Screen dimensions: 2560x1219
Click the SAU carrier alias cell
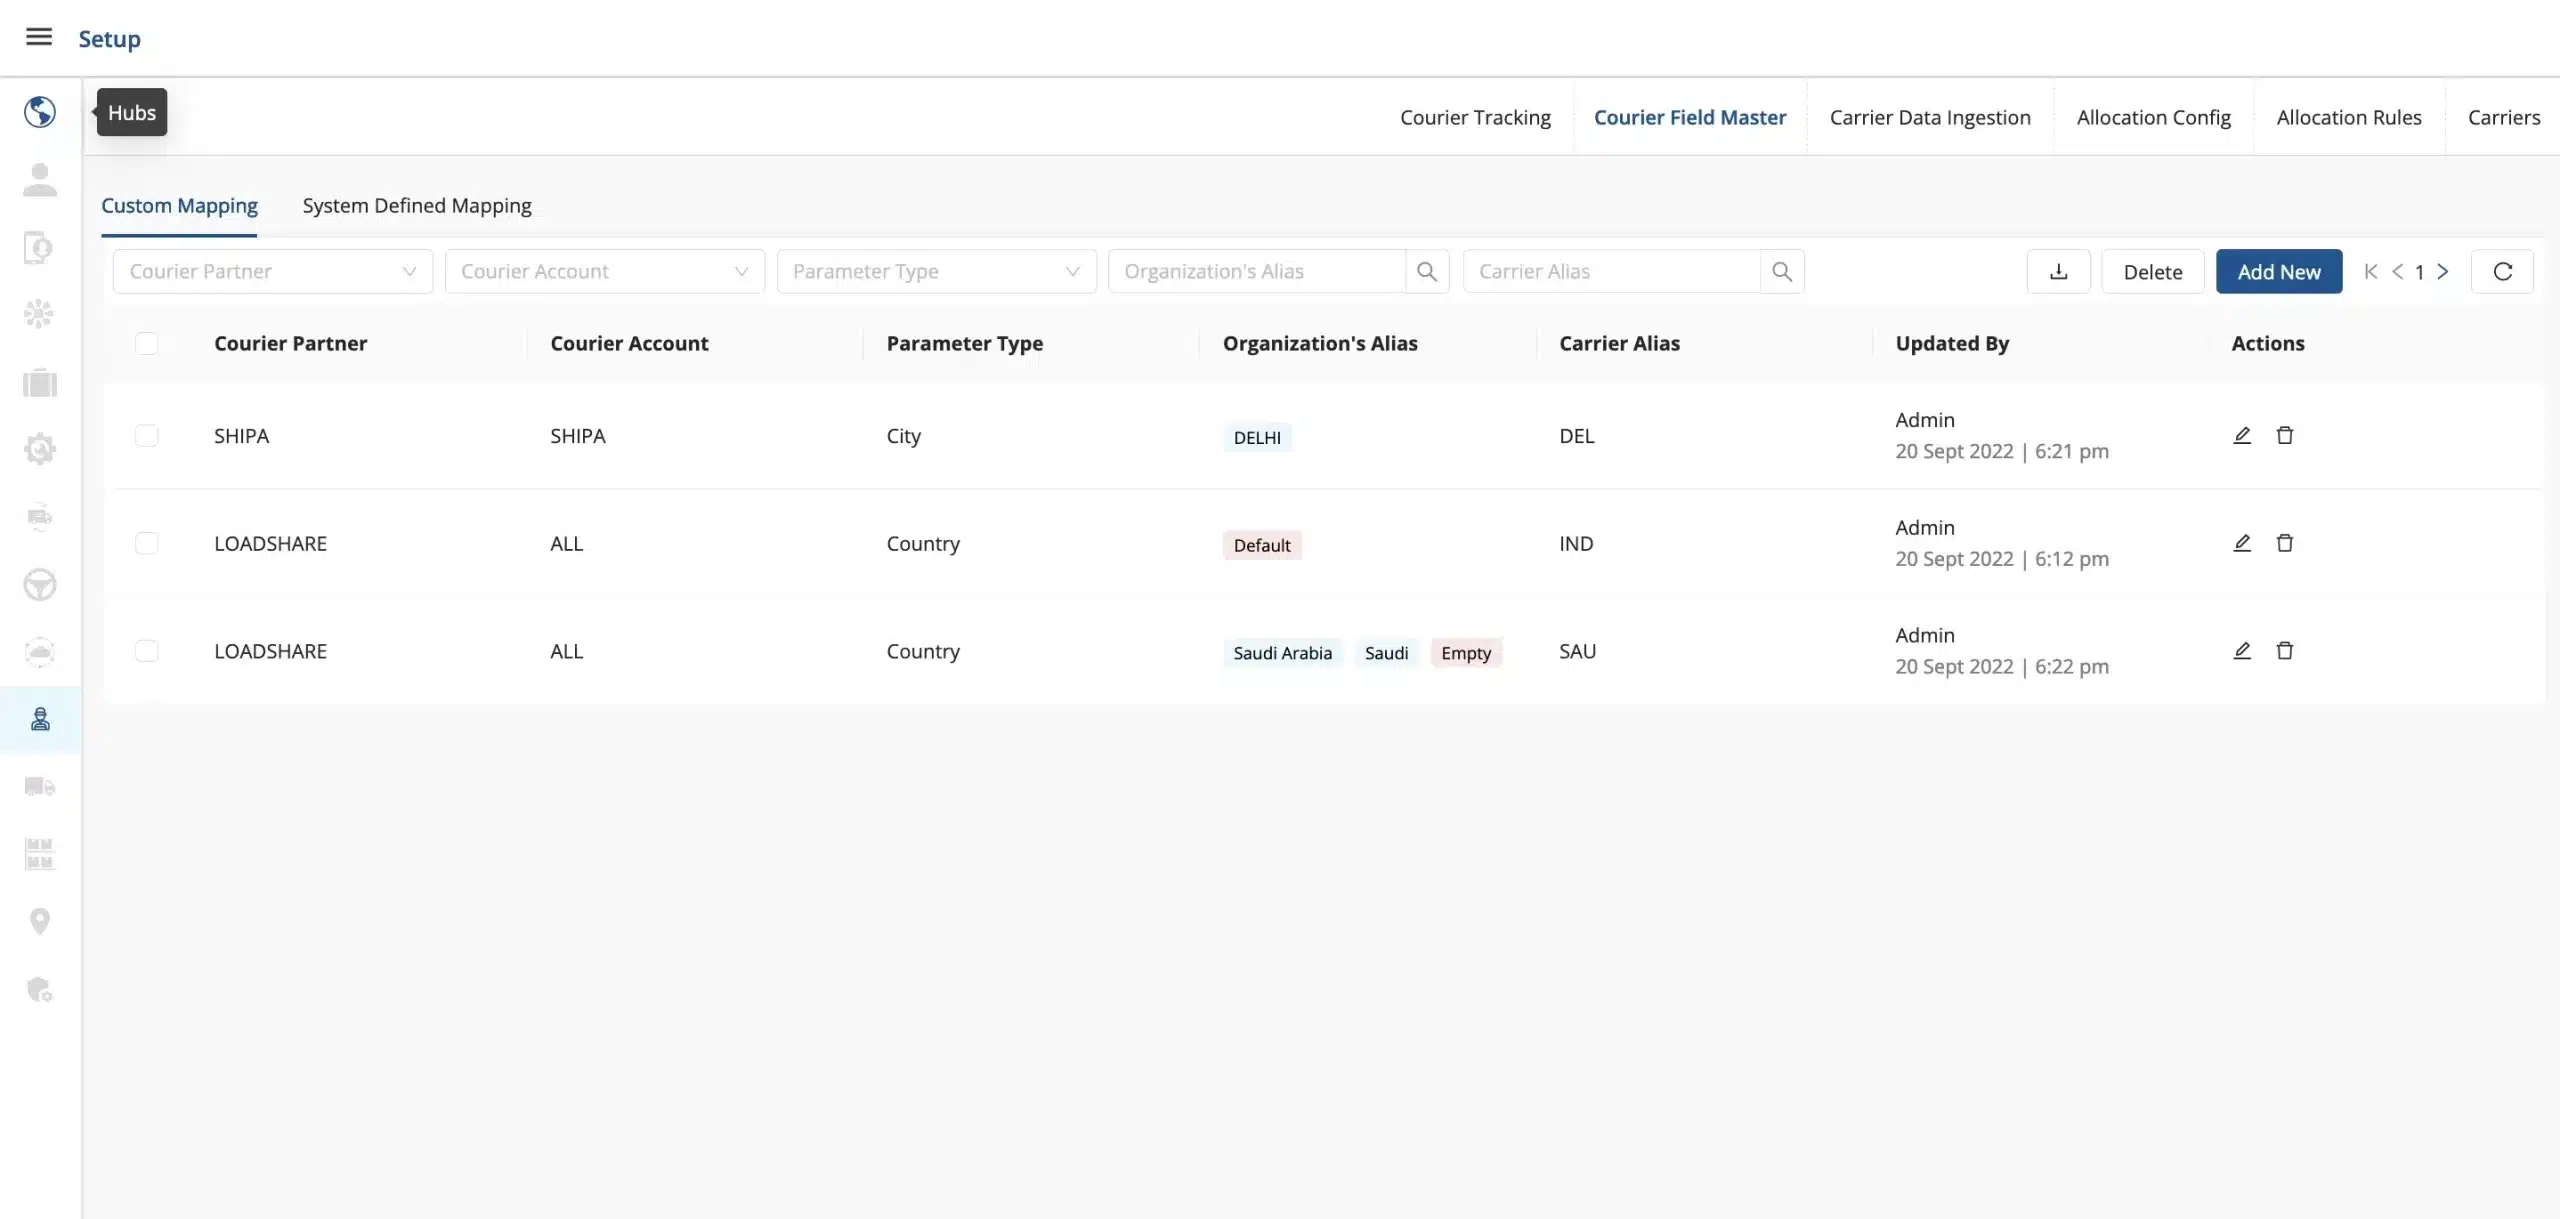pos(1577,651)
